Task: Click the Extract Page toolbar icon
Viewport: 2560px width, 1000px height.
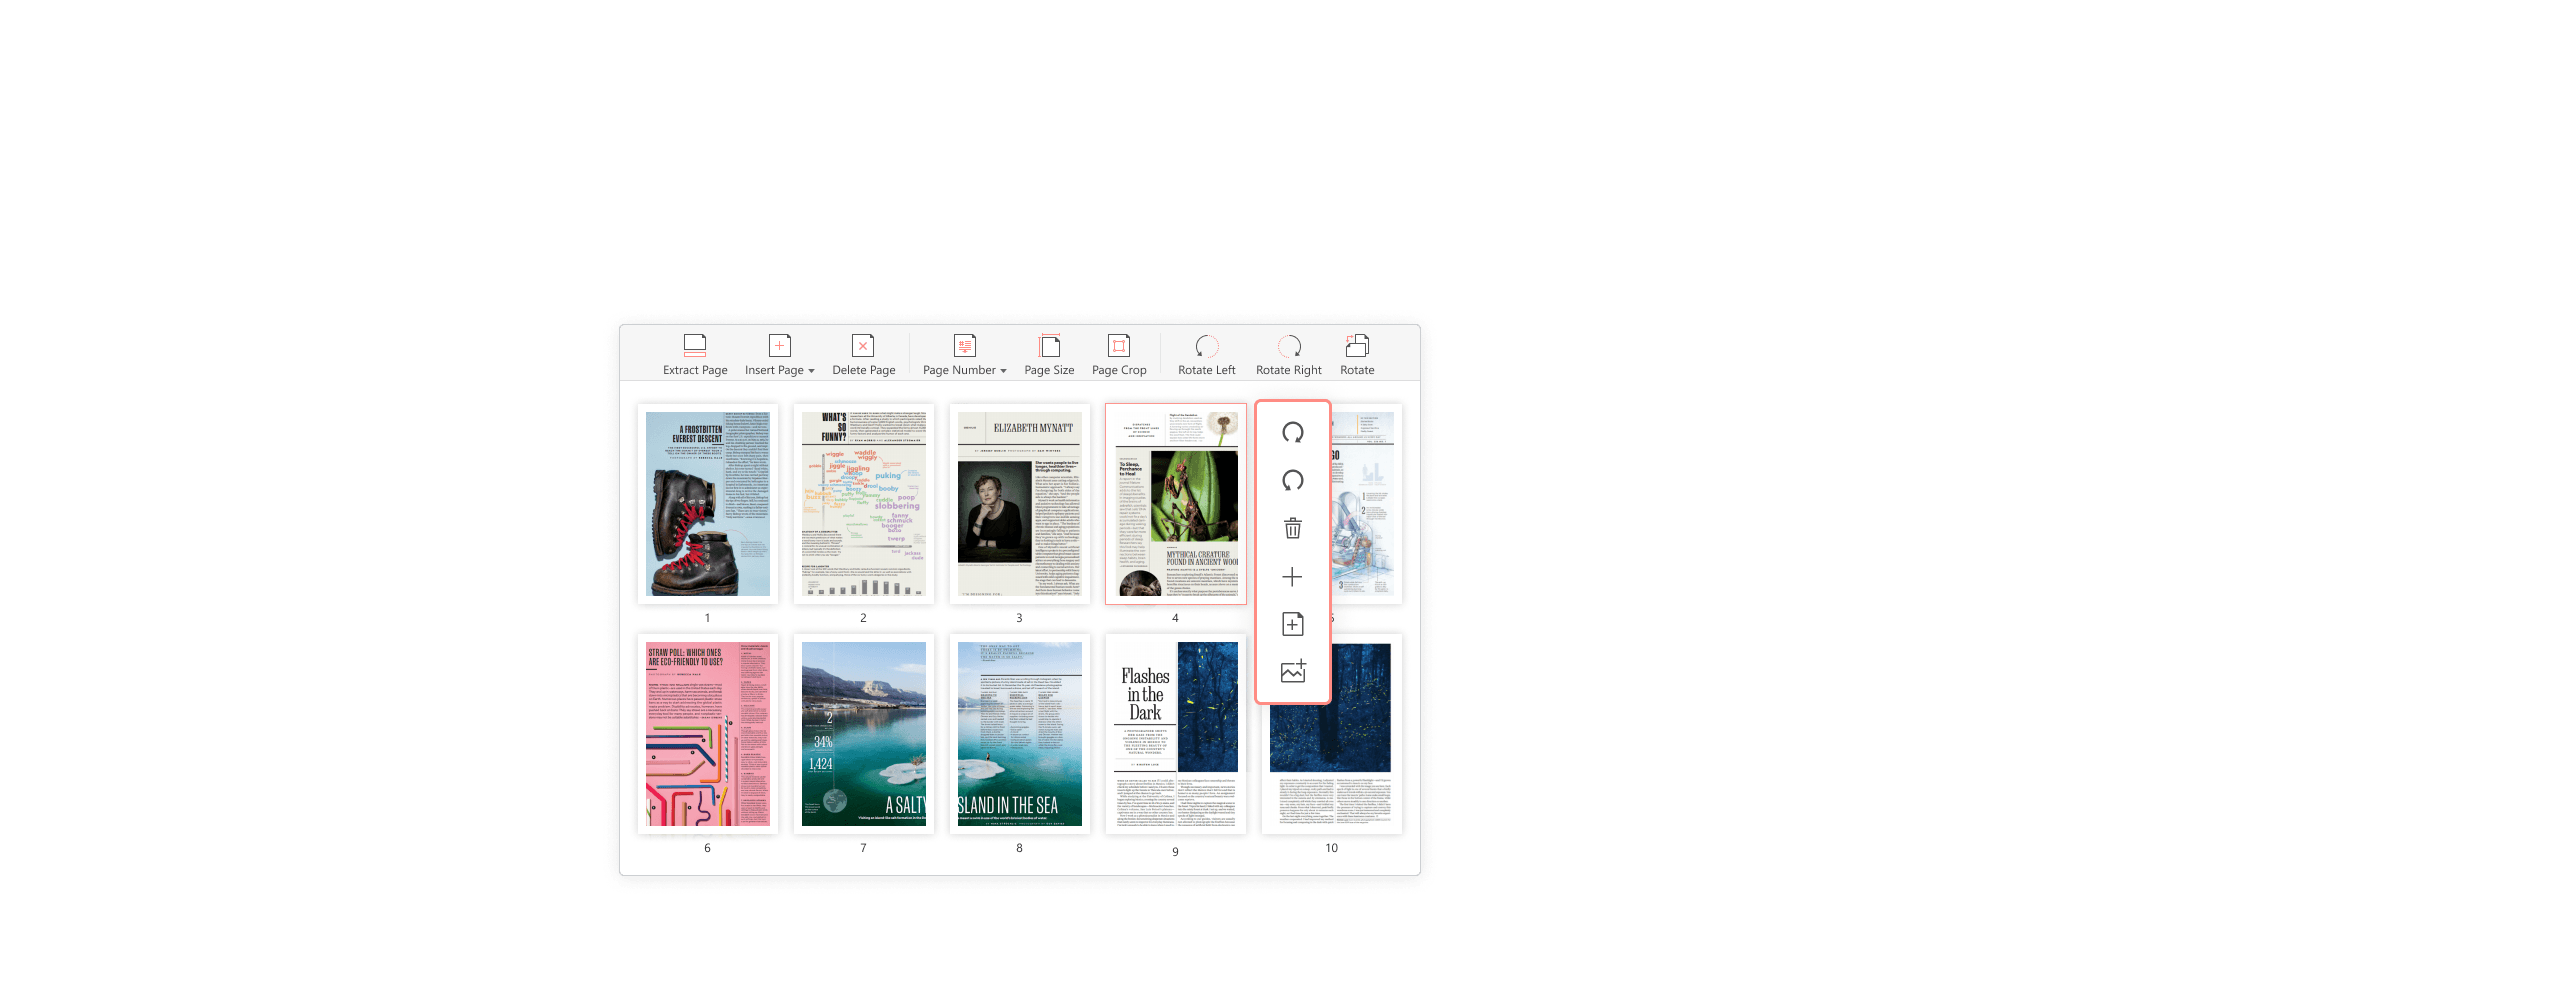Action: point(695,346)
